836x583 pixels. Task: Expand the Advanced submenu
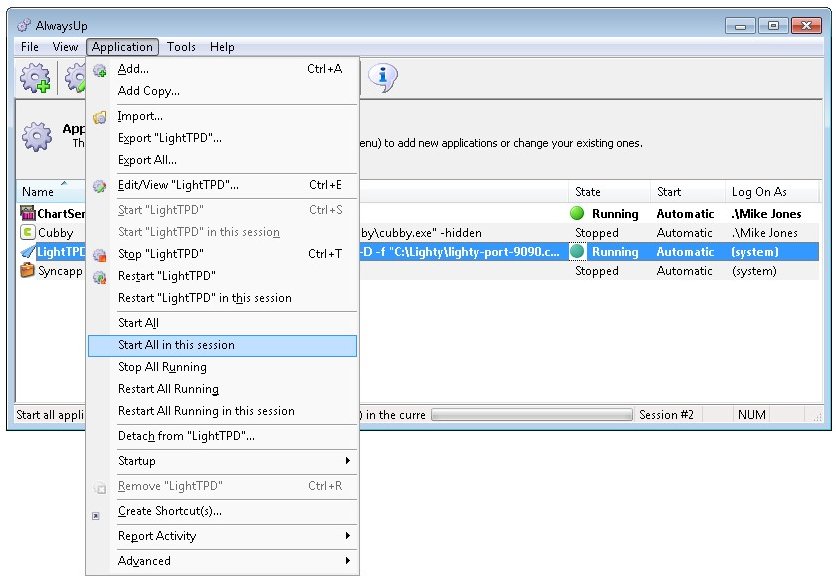pos(222,561)
